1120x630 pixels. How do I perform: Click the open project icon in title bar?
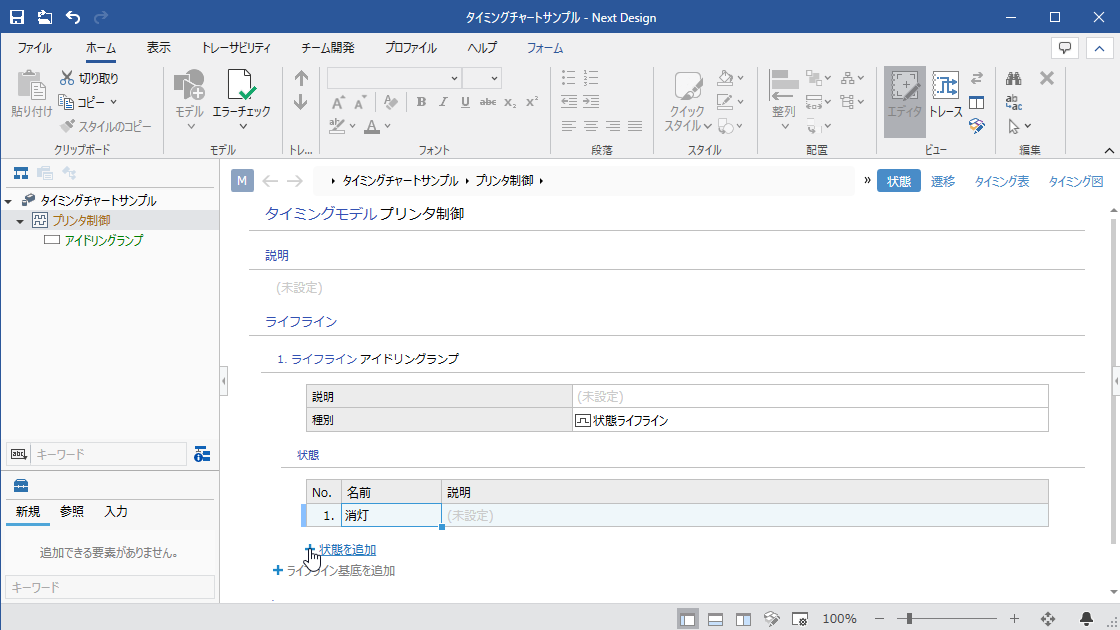tap(44, 17)
